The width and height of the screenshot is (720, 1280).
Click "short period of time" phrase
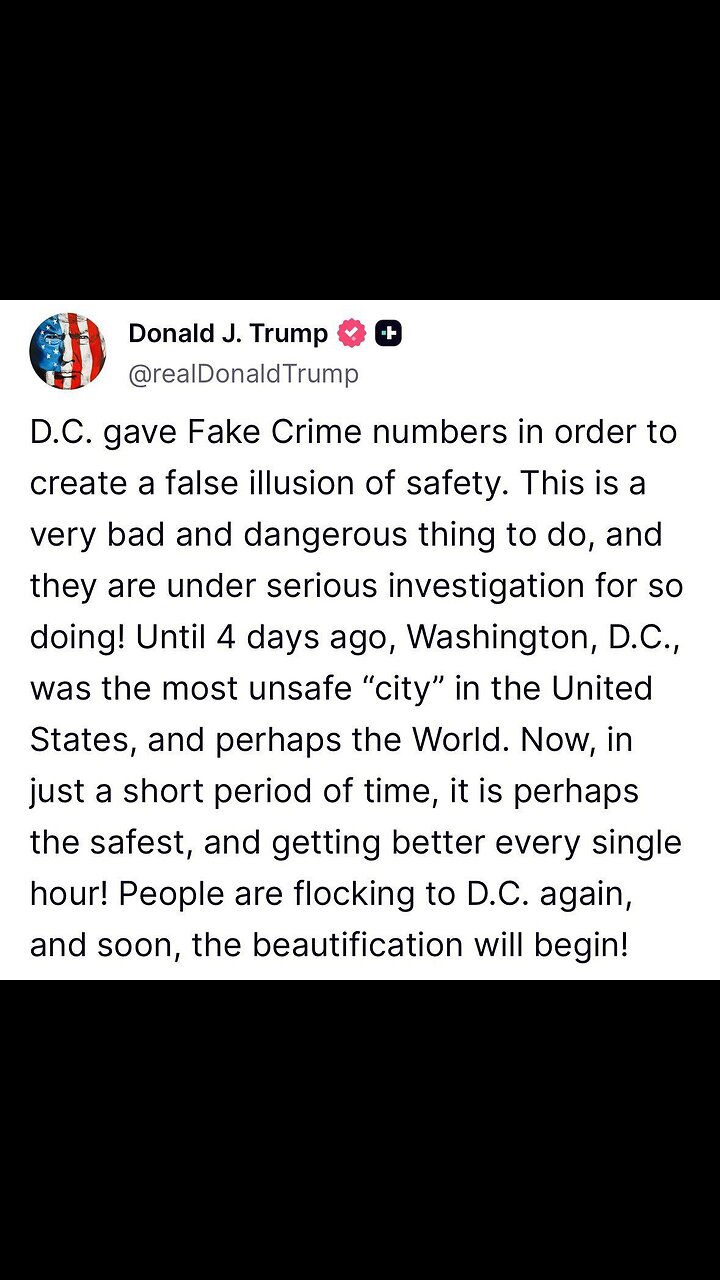(x=255, y=791)
